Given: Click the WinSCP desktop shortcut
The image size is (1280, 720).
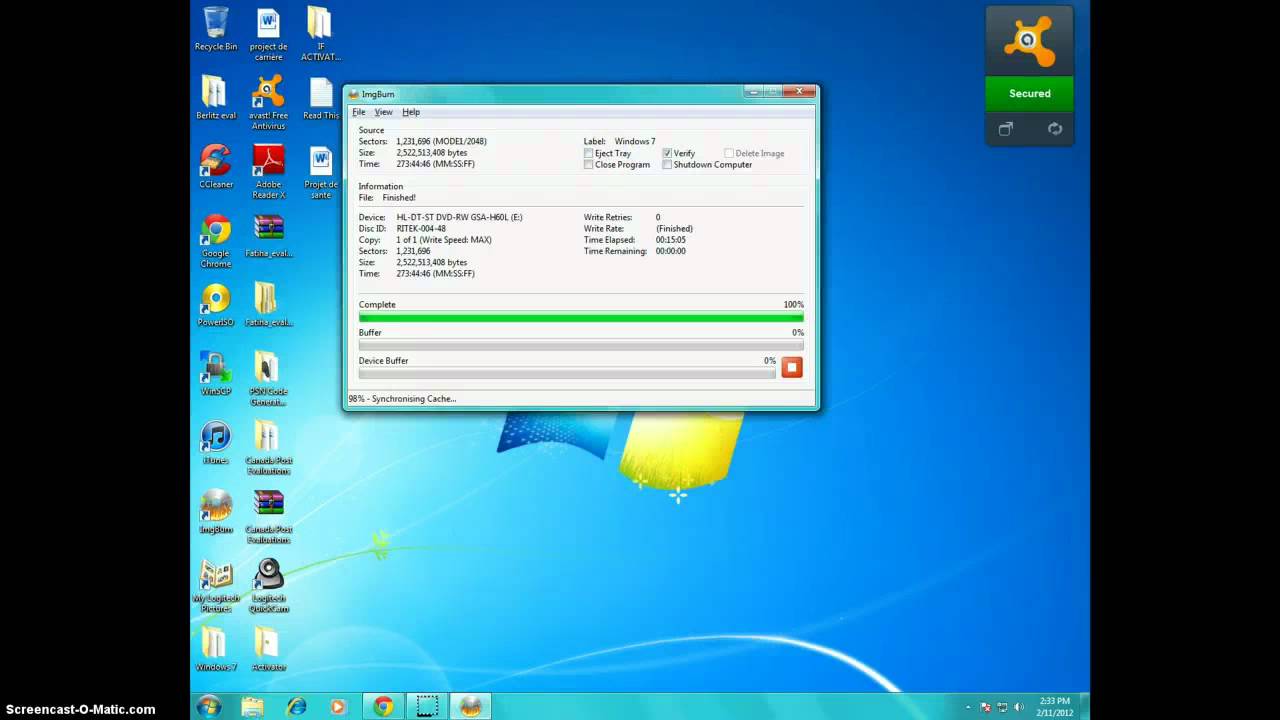Looking at the screenshot, I should [216, 373].
